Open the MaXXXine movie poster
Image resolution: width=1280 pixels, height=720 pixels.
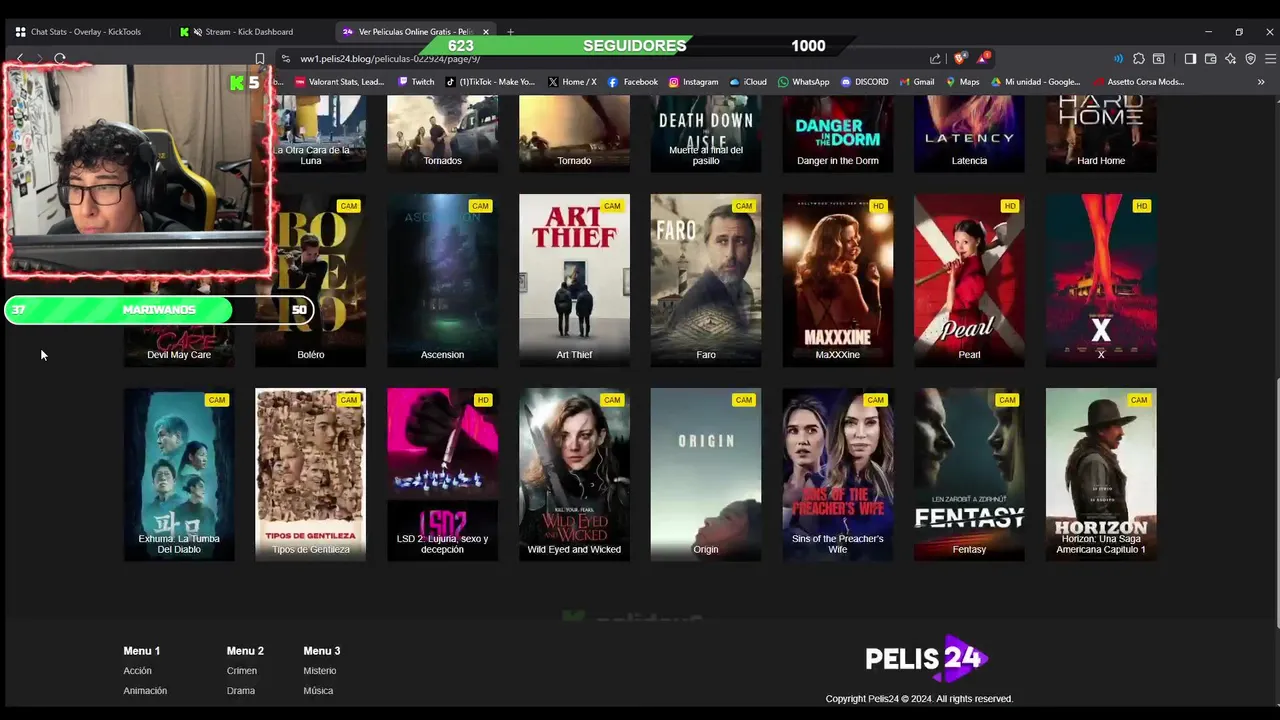click(838, 280)
